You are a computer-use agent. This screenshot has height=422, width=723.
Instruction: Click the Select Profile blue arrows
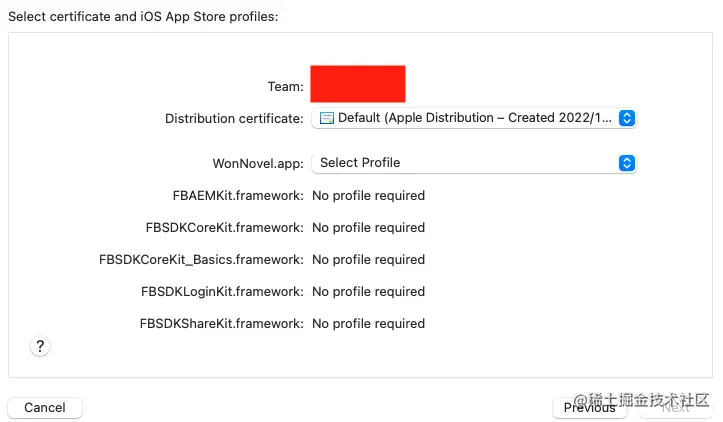[x=627, y=163]
